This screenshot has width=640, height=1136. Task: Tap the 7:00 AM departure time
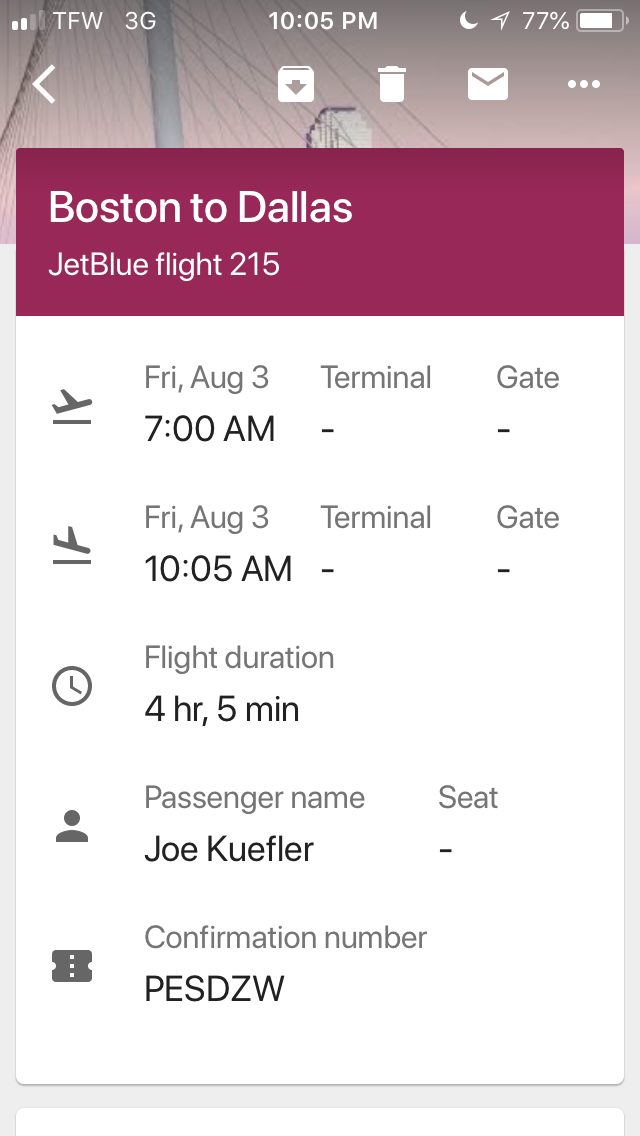[x=210, y=429]
